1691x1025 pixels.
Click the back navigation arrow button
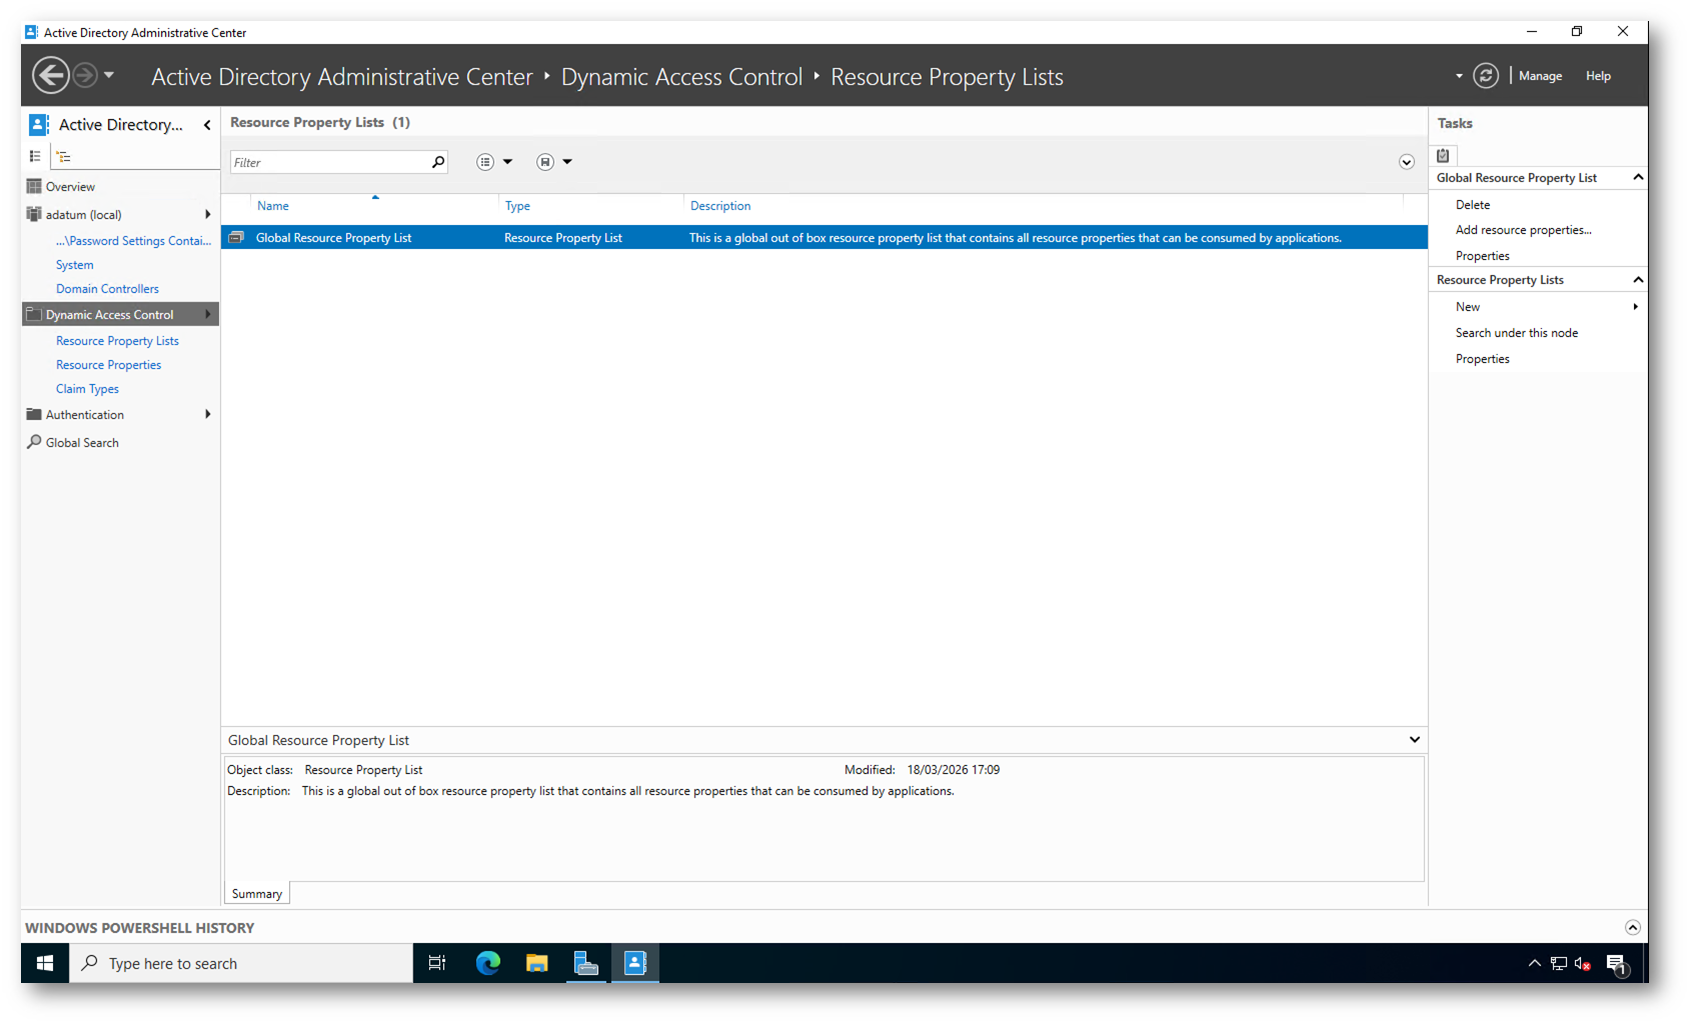[50, 75]
